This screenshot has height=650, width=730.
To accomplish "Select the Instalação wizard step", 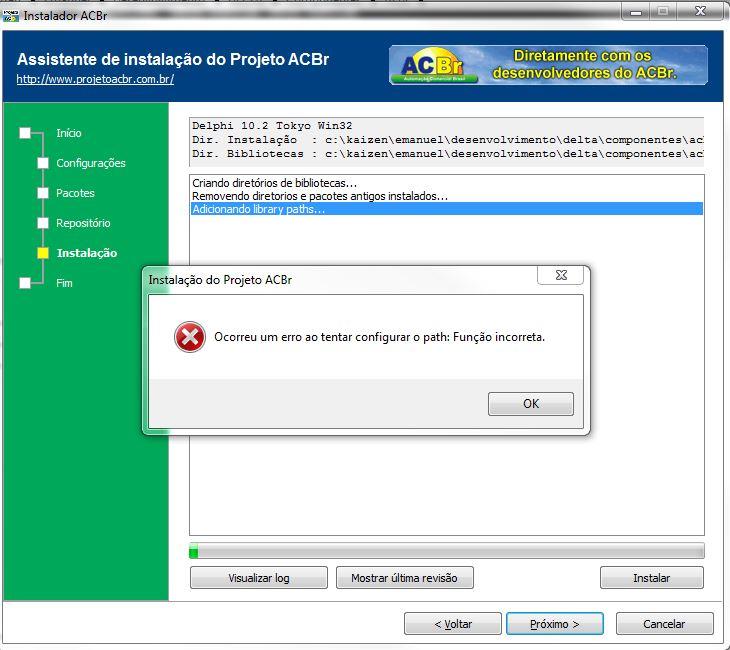I will coord(87,253).
